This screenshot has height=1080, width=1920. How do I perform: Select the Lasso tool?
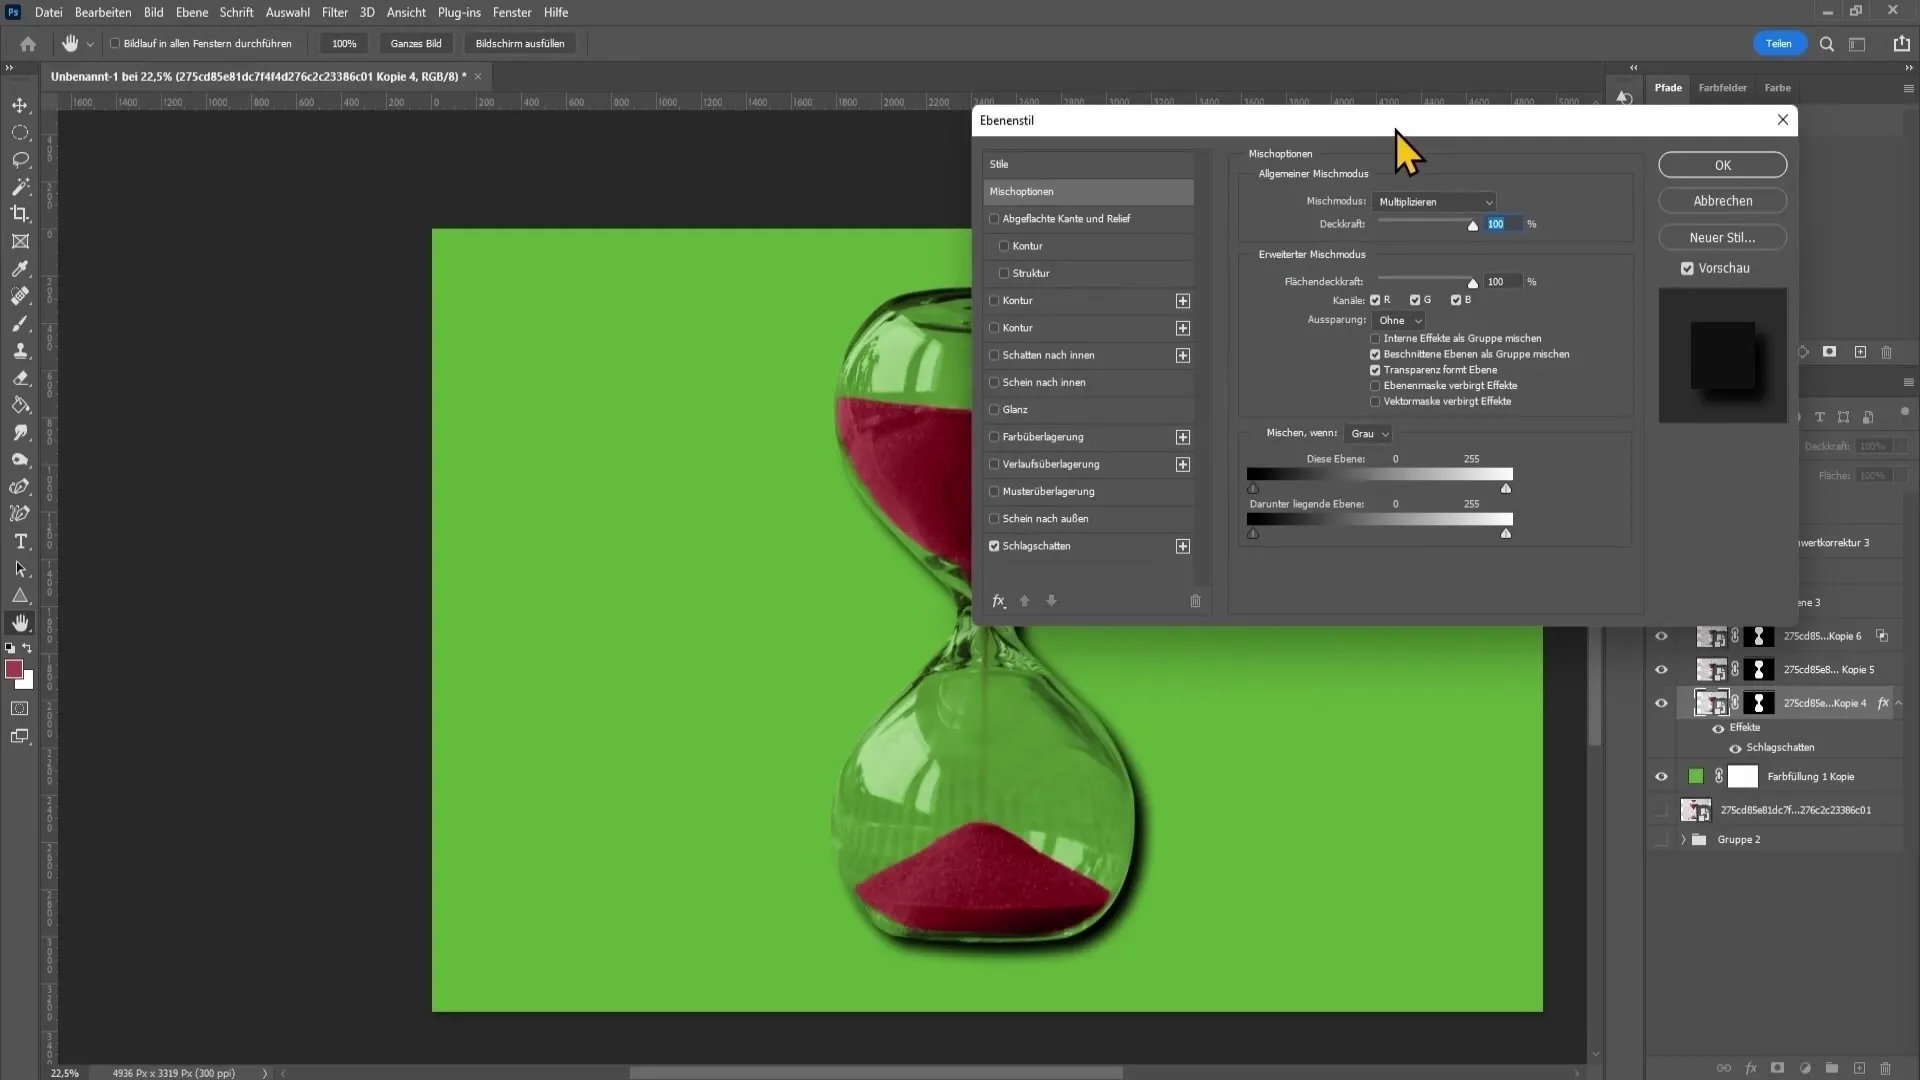20,160
